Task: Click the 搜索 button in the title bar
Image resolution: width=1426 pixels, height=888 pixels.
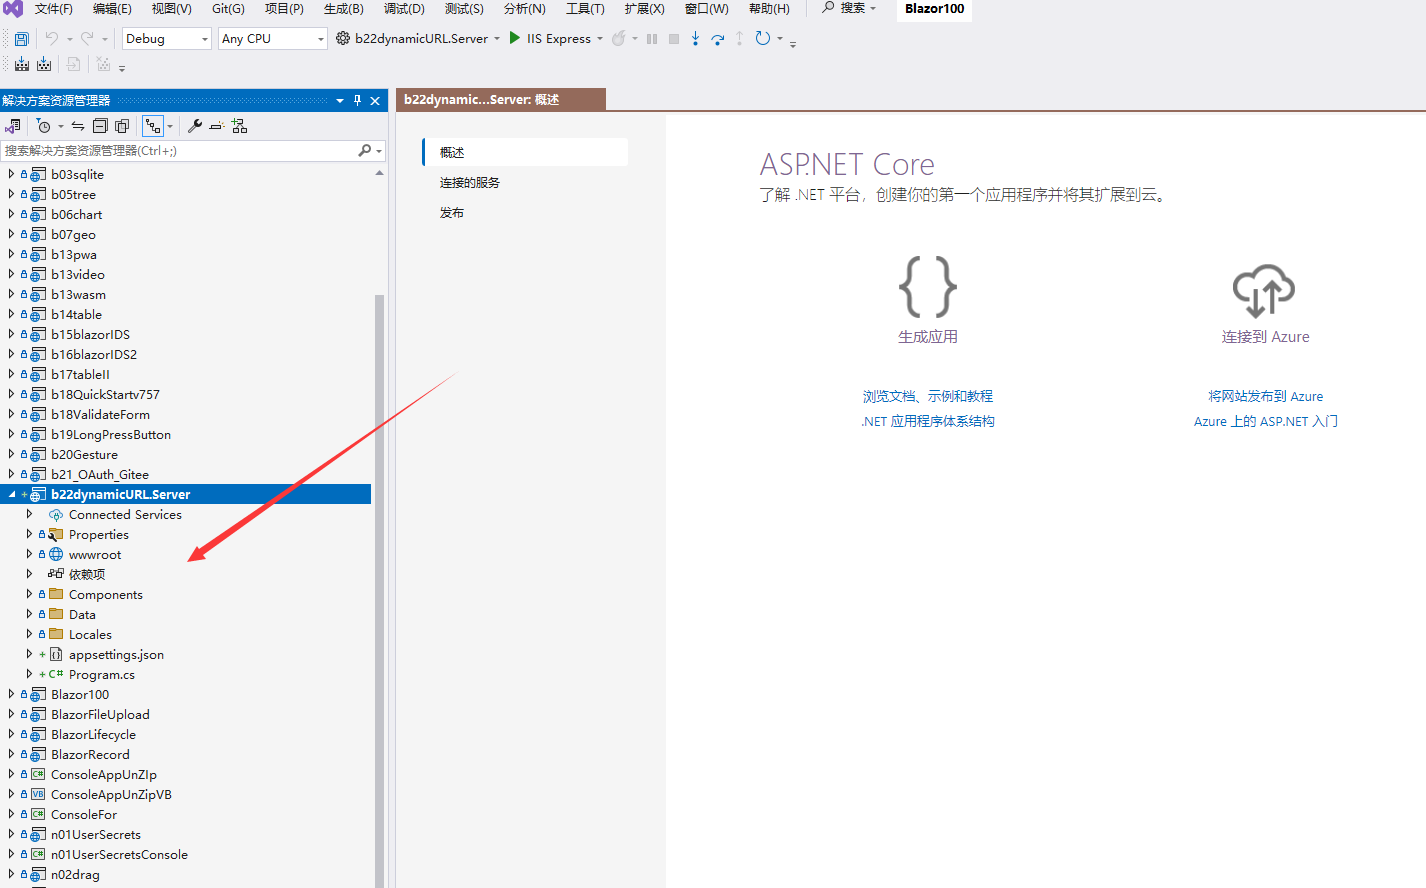Action: (x=848, y=9)
